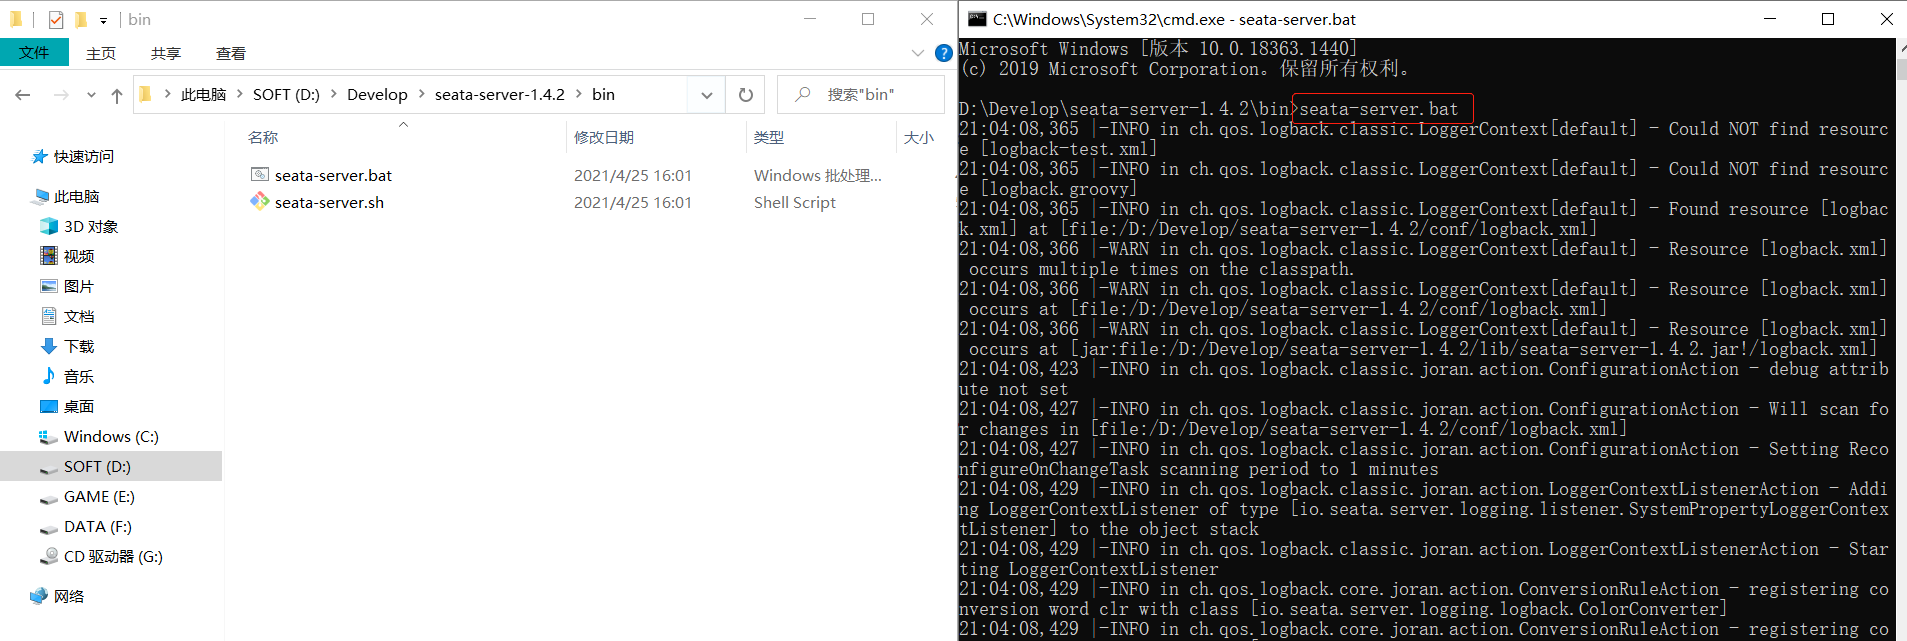Click the Windows 批处理 type cell
Screen dimensions: 1907x641
[818, 175]
